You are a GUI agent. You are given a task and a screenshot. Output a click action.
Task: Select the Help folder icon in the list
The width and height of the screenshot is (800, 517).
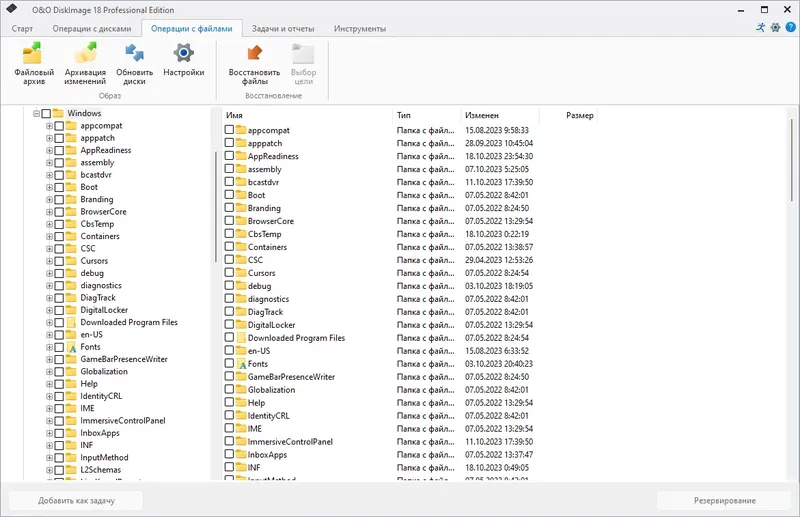tap(241, 403)
